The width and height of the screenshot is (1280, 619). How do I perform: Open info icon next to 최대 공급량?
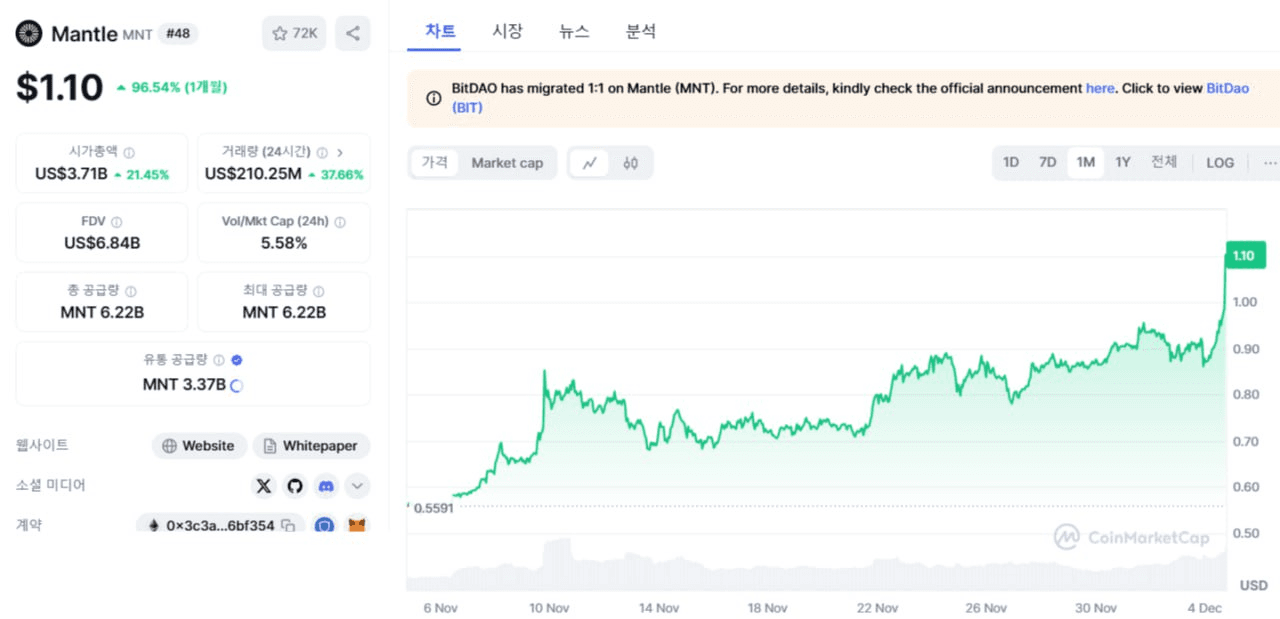point(318,291)
